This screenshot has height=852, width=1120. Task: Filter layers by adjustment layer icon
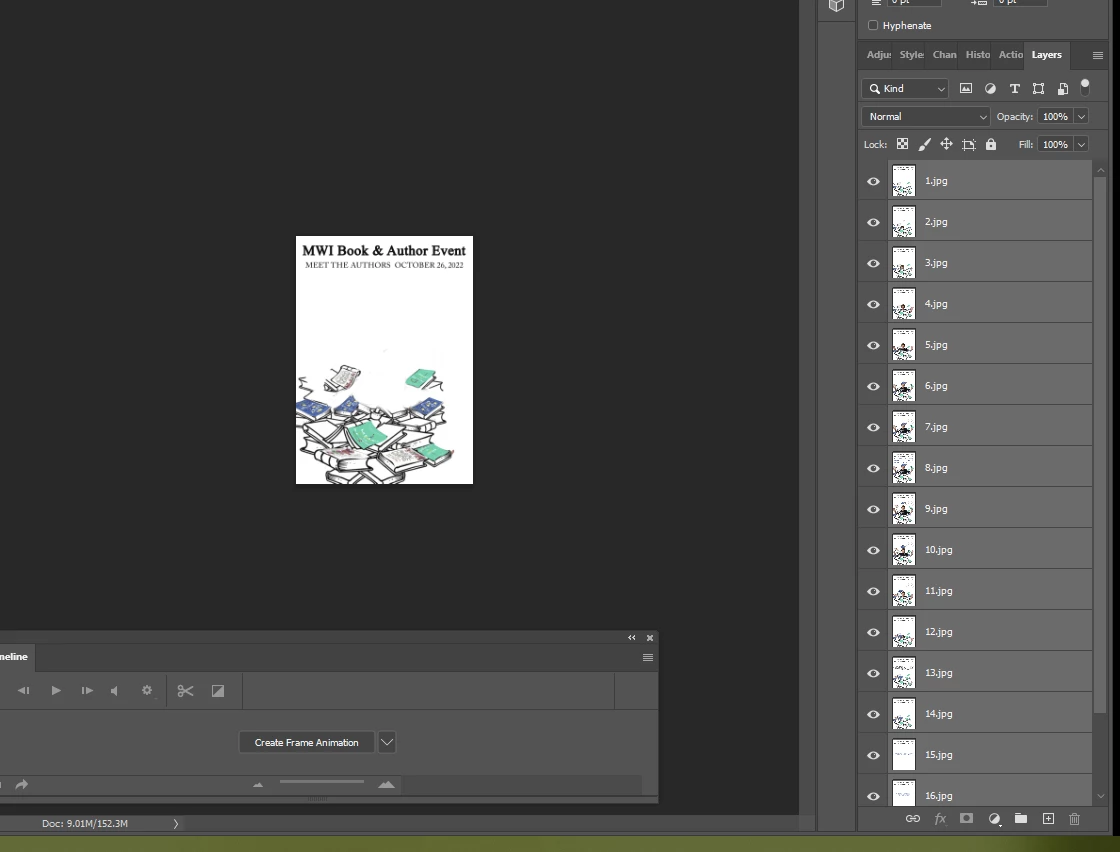click(990, 89)
